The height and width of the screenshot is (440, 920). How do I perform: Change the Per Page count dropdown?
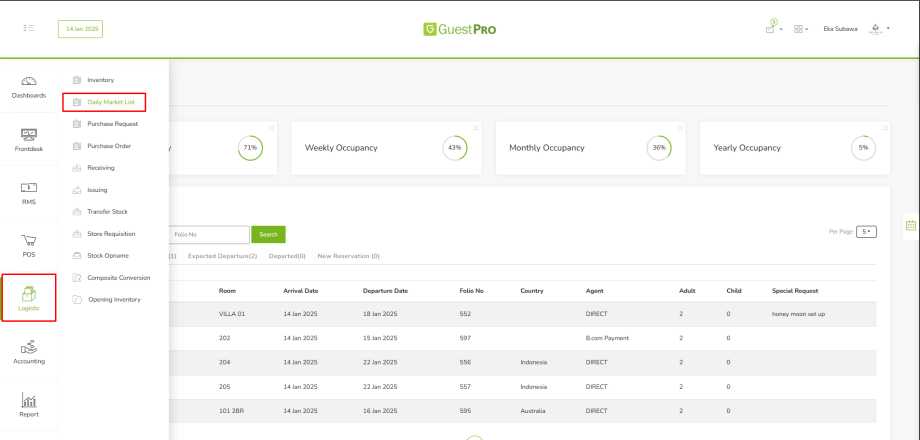[866, 231]
